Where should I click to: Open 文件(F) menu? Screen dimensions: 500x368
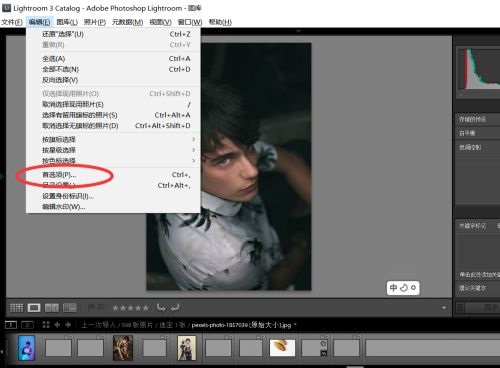(x=12, y=22)
